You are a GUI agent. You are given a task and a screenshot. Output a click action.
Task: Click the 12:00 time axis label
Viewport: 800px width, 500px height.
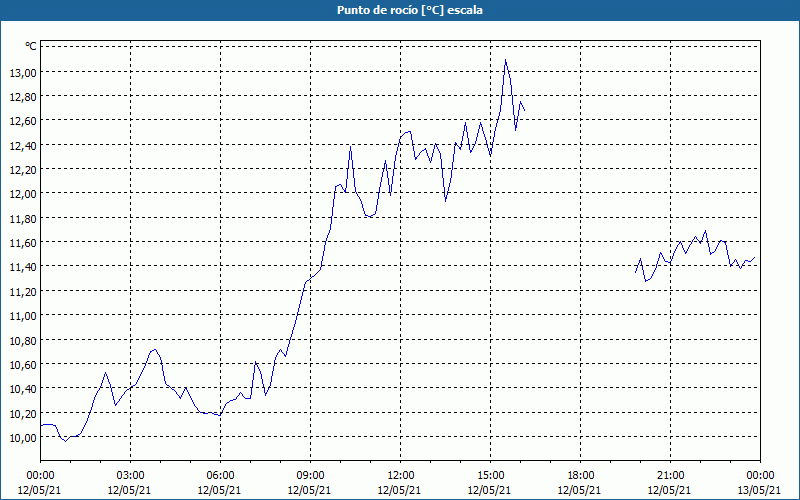coord(401,476)
